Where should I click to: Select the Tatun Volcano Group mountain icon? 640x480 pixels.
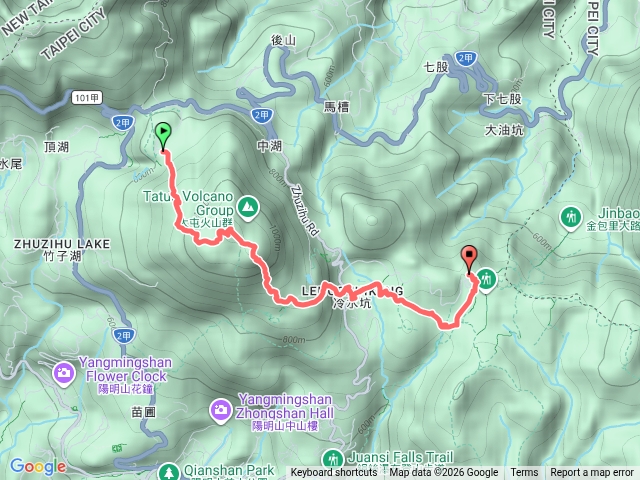pos(248,208)
